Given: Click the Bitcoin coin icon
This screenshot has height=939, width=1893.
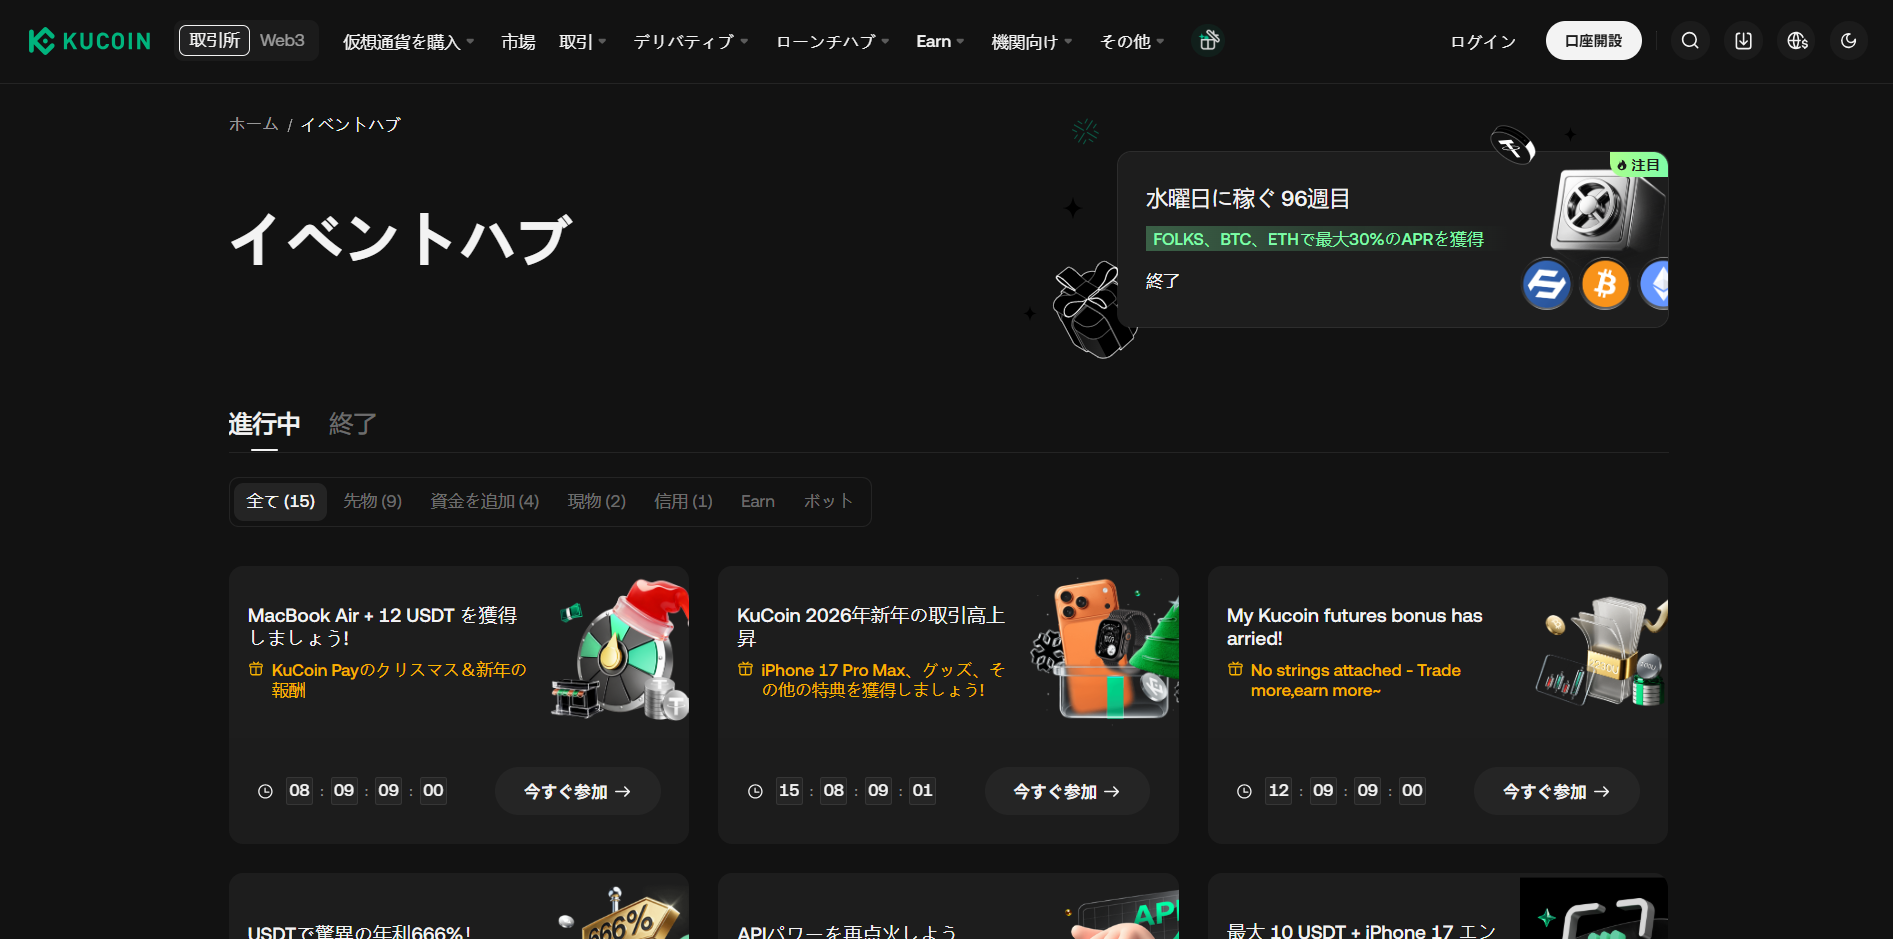Looking at the screenshot, I should (x=1605, y=284).
